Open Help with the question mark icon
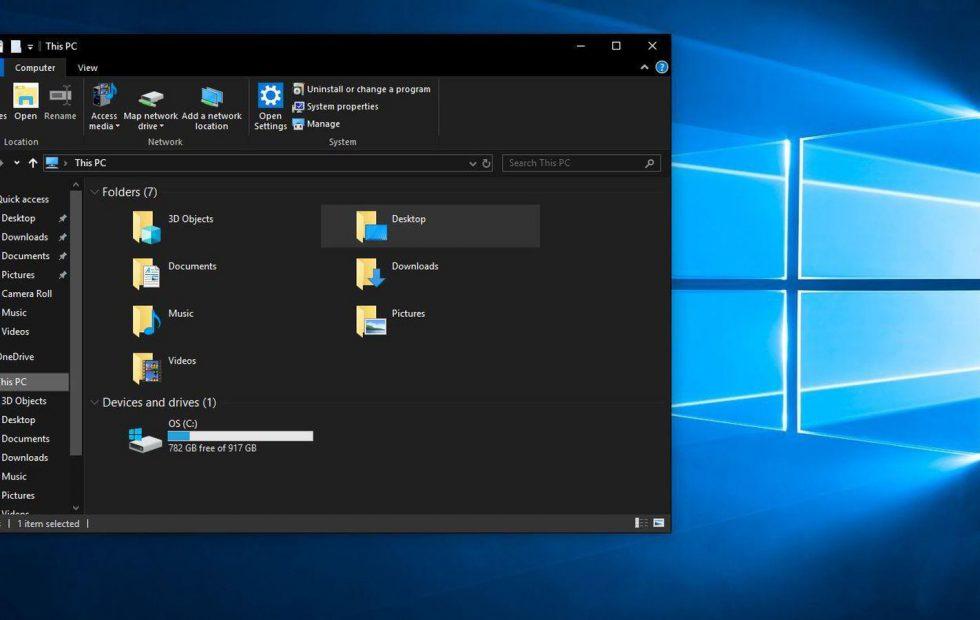 [x=661, y=68]
